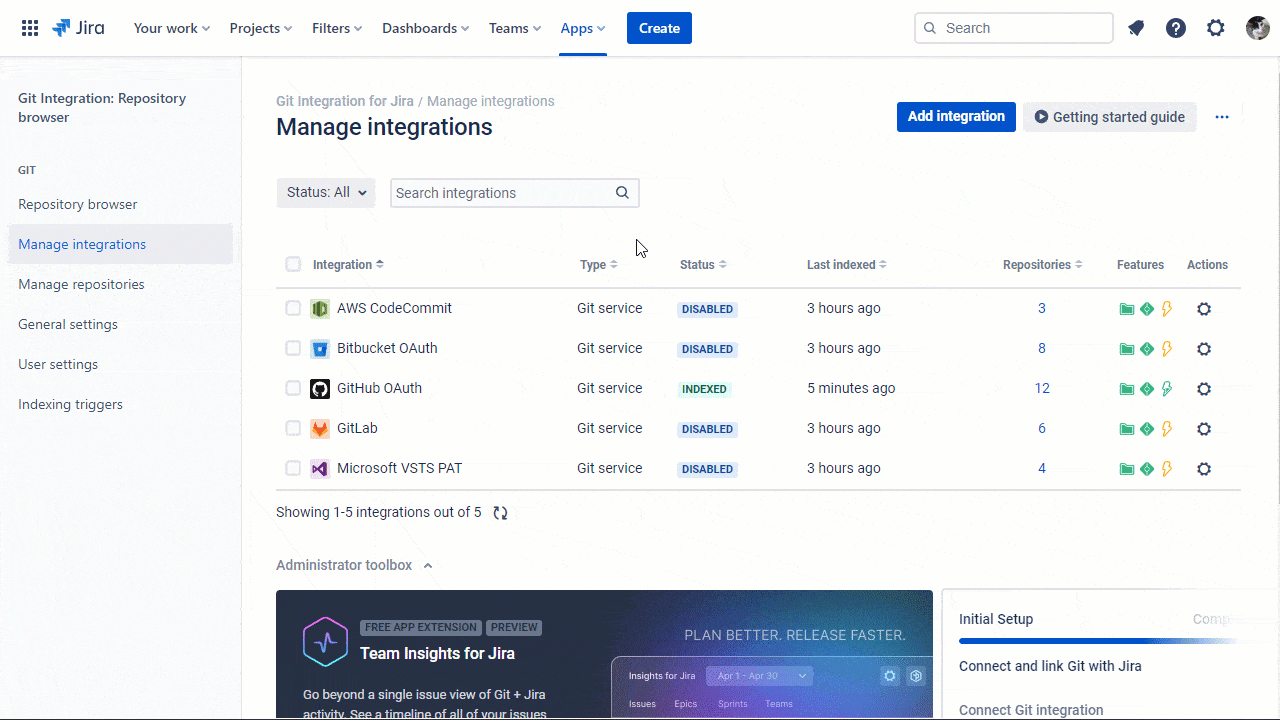
Task: Click the Jira logo
Action: (x=78, y=28)
